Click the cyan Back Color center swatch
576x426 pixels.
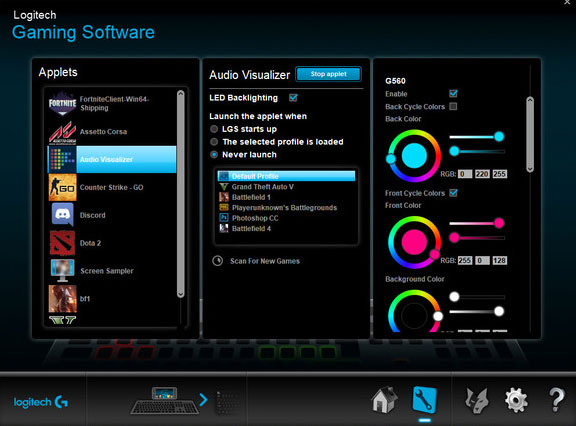click(414, 156)
